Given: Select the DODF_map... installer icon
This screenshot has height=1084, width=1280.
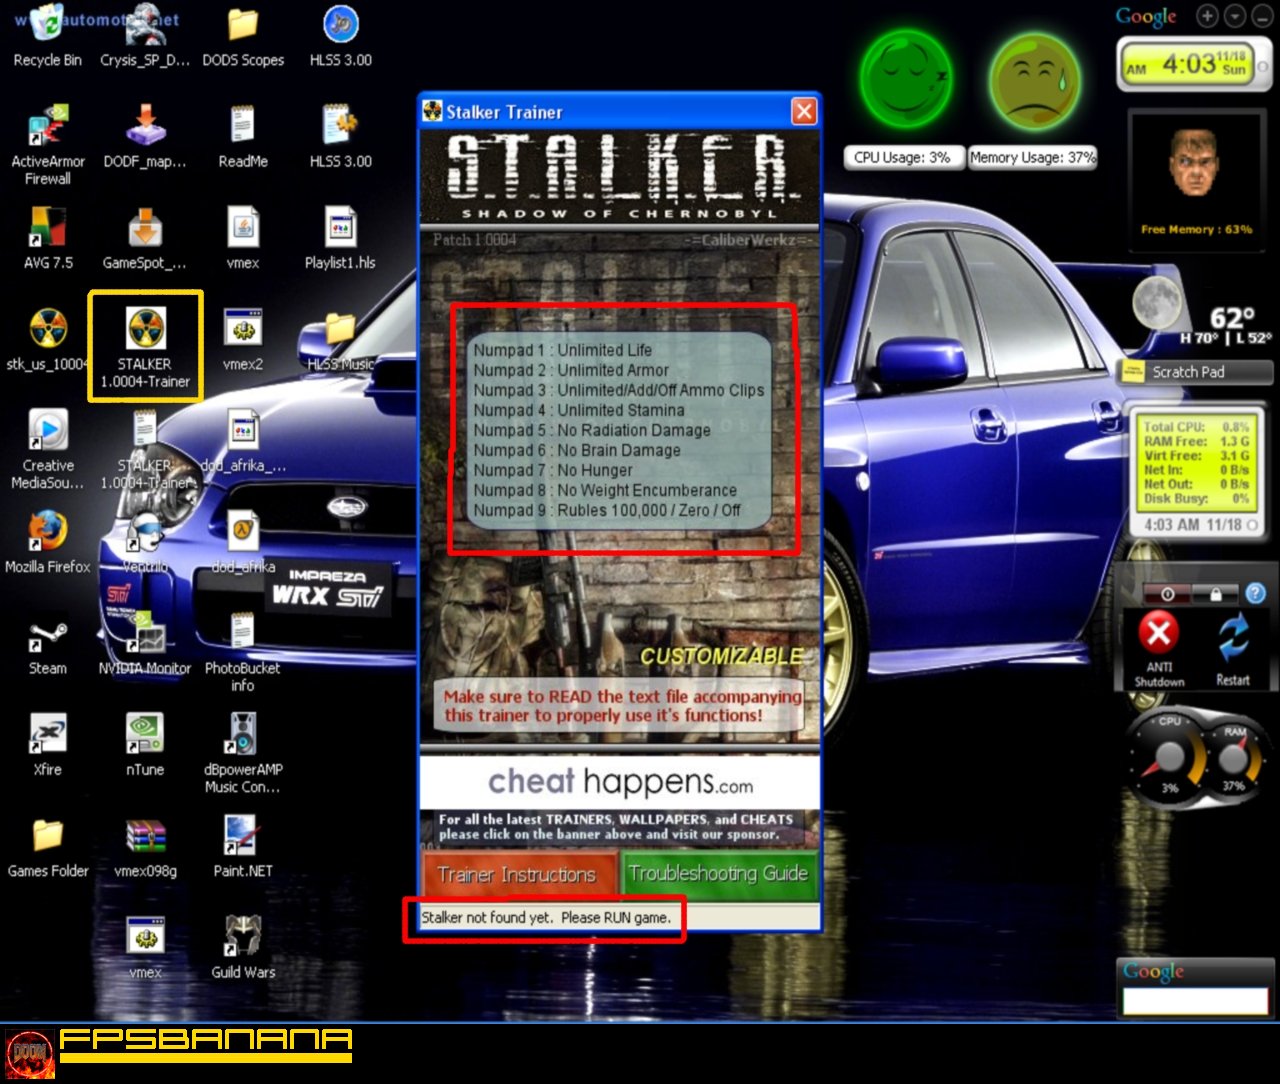Looking at the screenshot, I should coord(144,138).
